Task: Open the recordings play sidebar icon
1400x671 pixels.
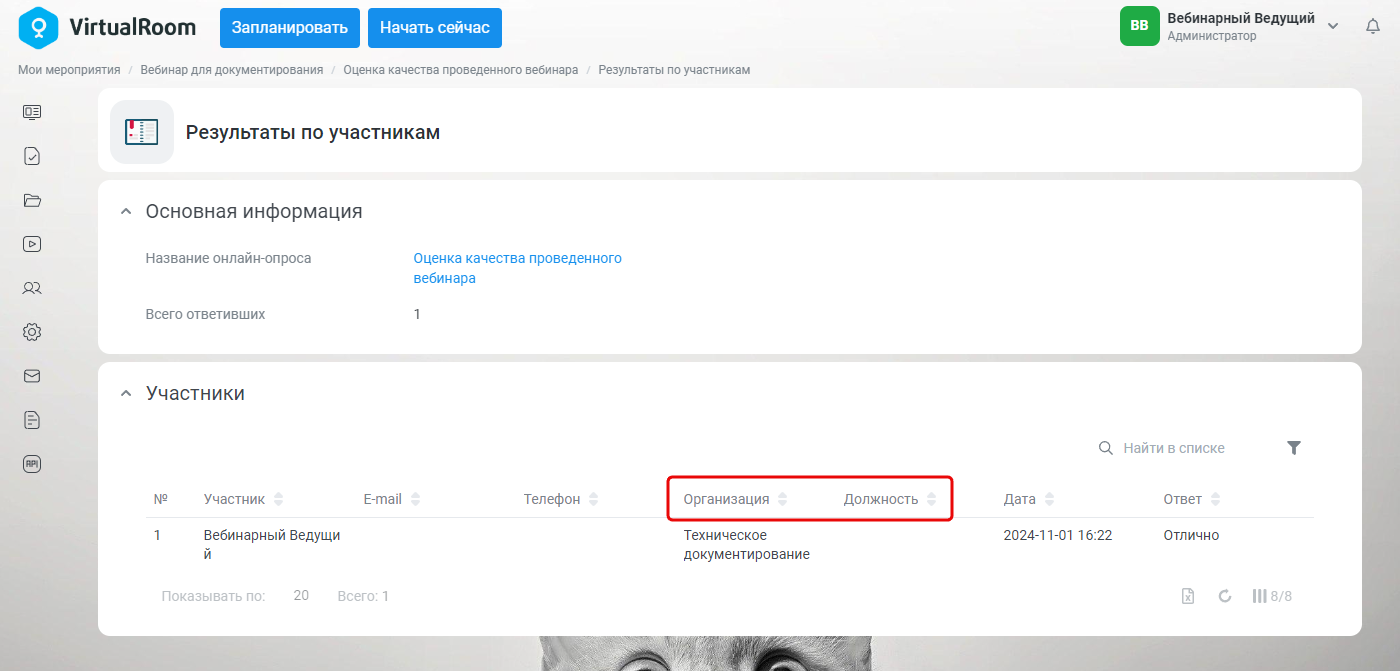Action: click(32, 243)
